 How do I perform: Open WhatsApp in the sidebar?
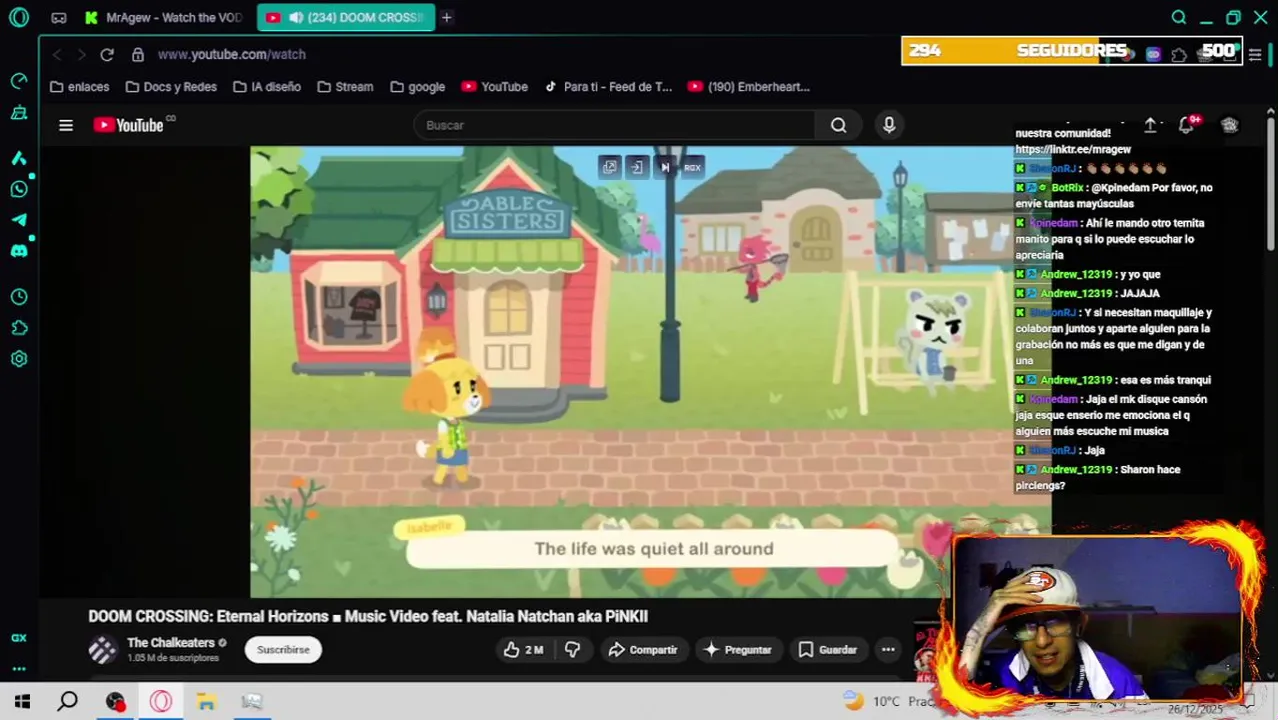(x=19, y=189)
